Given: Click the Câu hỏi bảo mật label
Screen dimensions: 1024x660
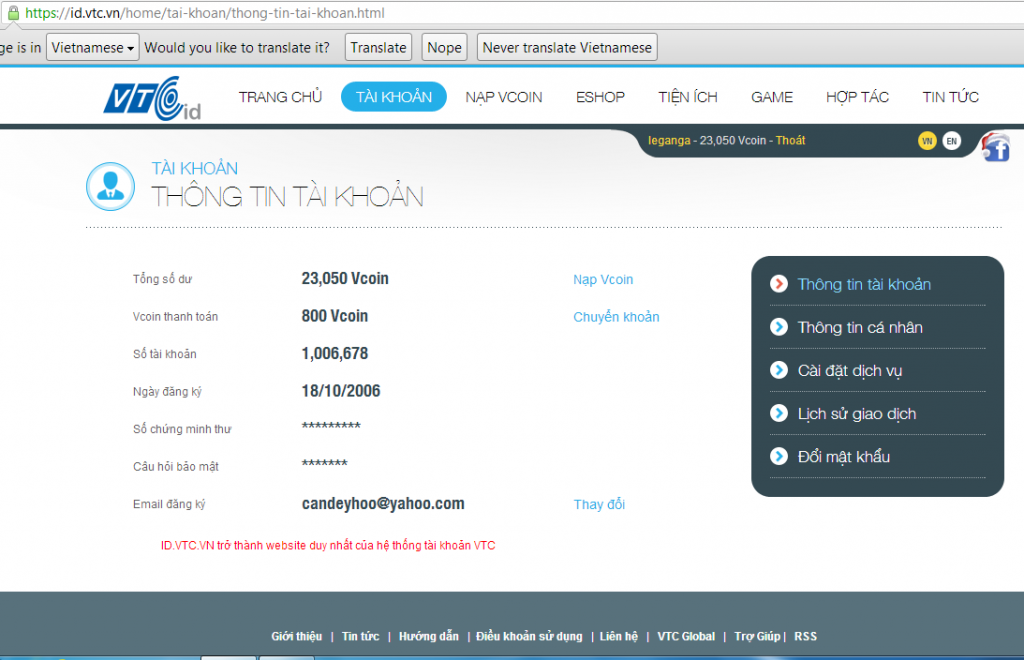Looking at the screenshot, I should (176, 466).
